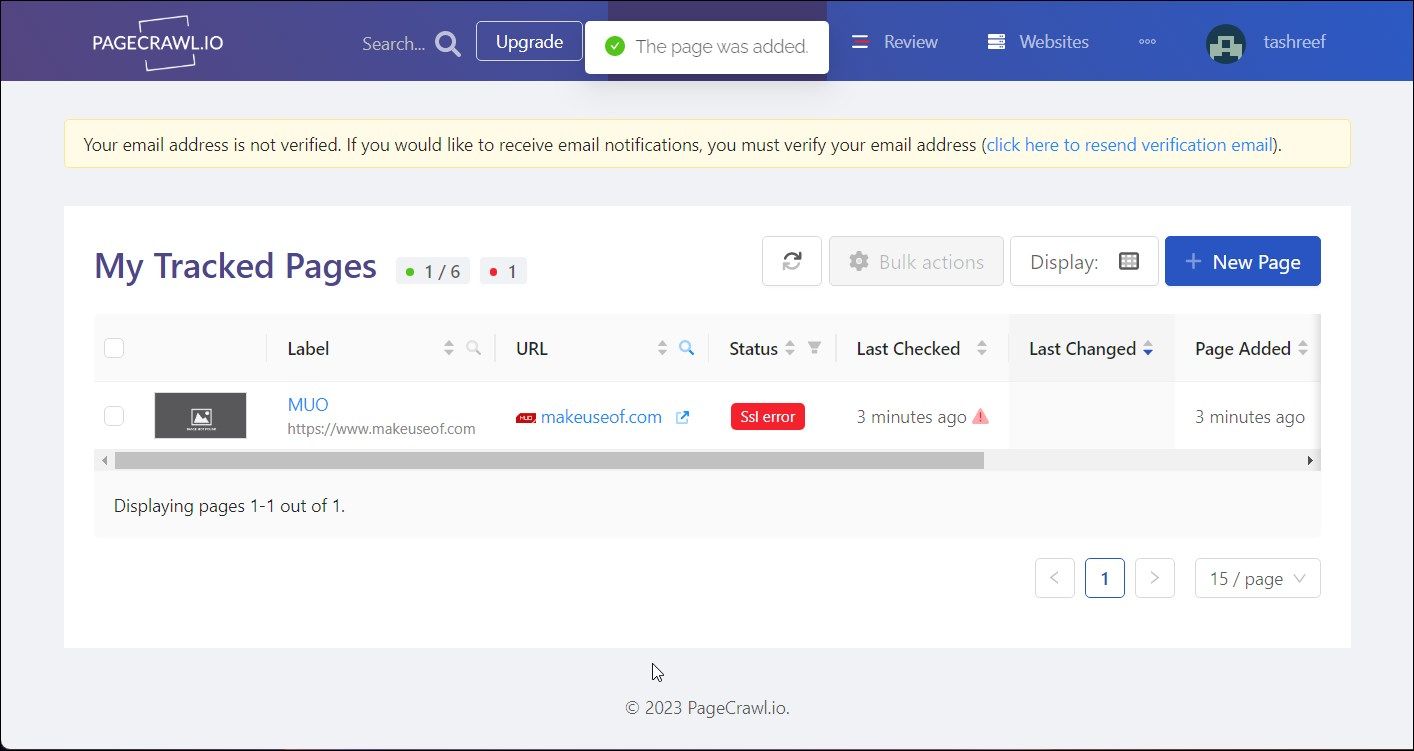
Task: Open the three-dots more menu in header
Action: tap(1147, 42)
